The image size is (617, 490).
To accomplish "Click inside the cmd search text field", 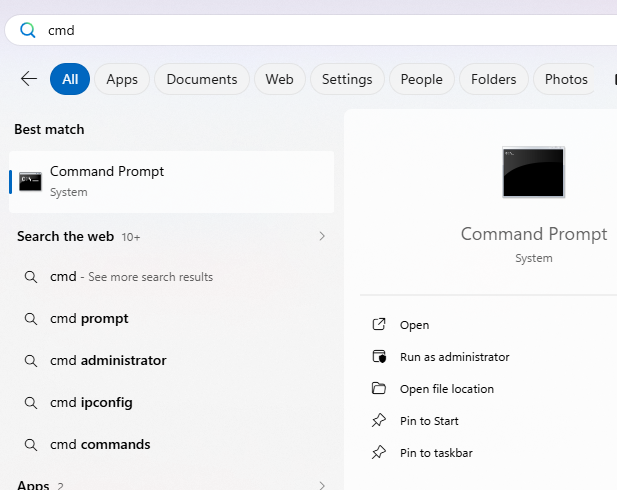I will coord(300,30).
